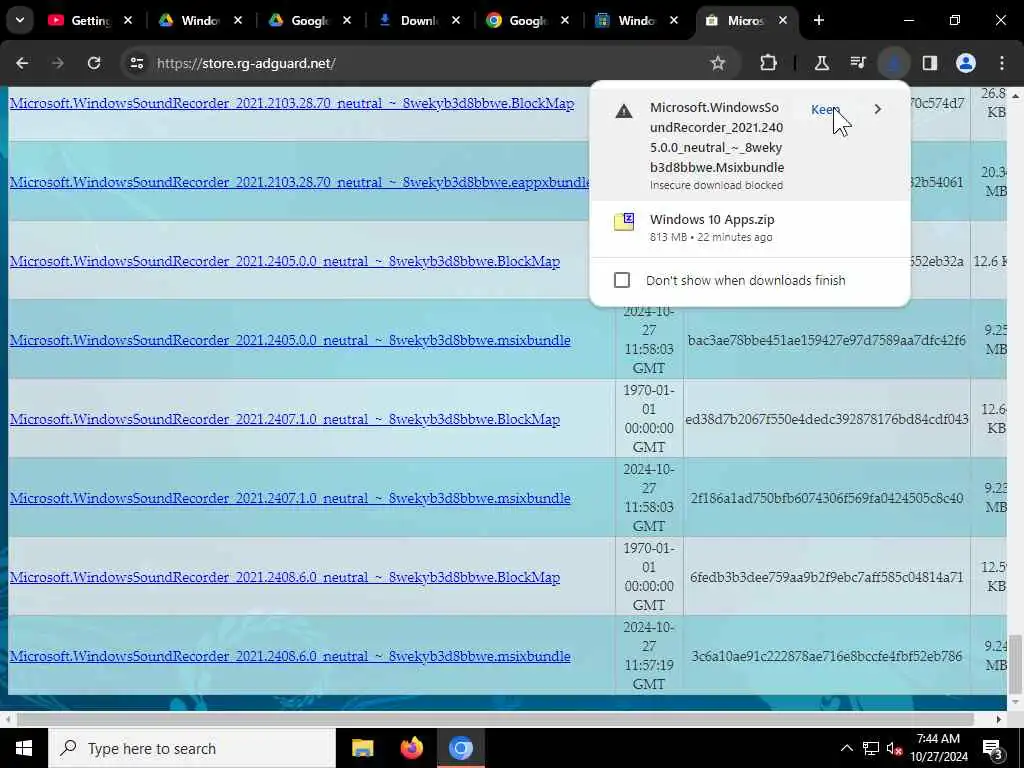This screenshot has height=768, width=1024.
Task: Open Windows 10 Apps.zip download
Action: (x=750, y=228)
